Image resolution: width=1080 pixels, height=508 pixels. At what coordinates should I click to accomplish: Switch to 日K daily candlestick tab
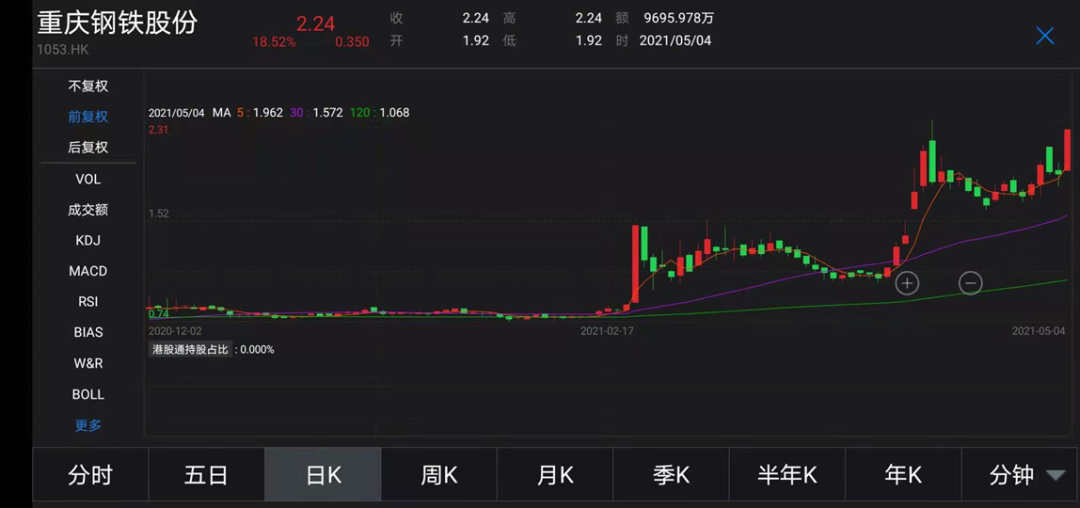click(323, 475)
